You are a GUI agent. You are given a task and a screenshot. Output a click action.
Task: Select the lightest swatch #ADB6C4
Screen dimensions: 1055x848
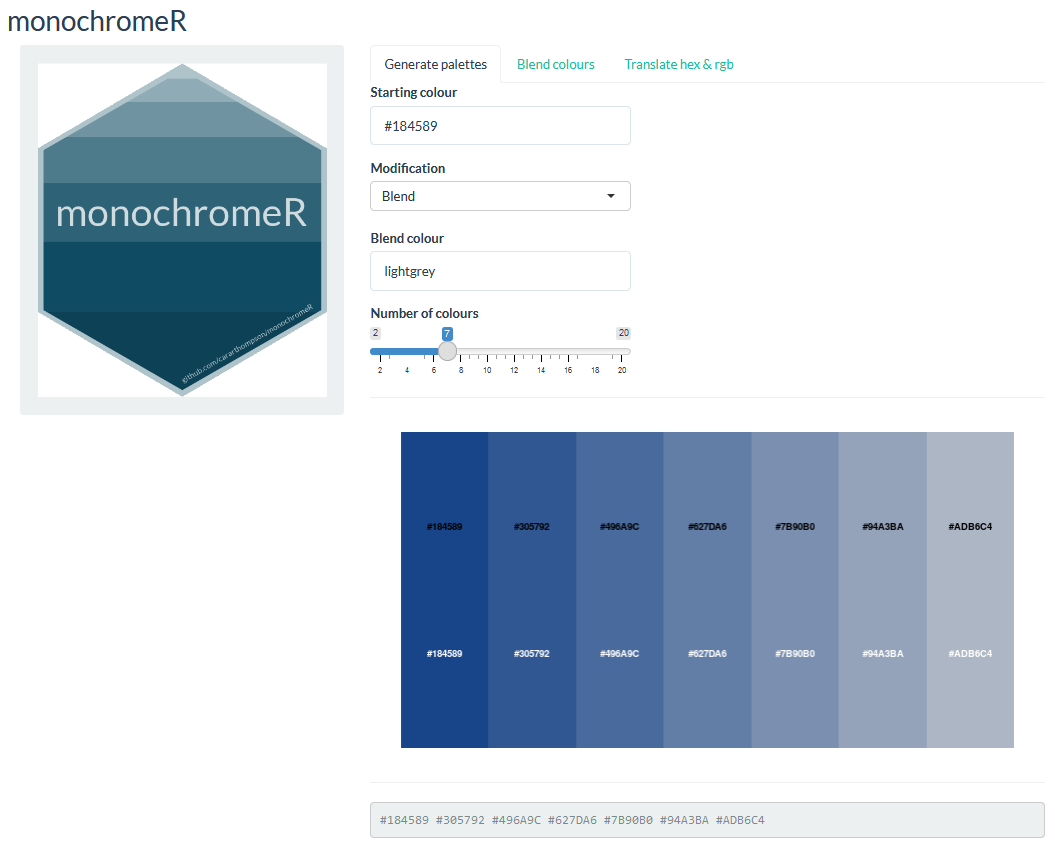970,590
